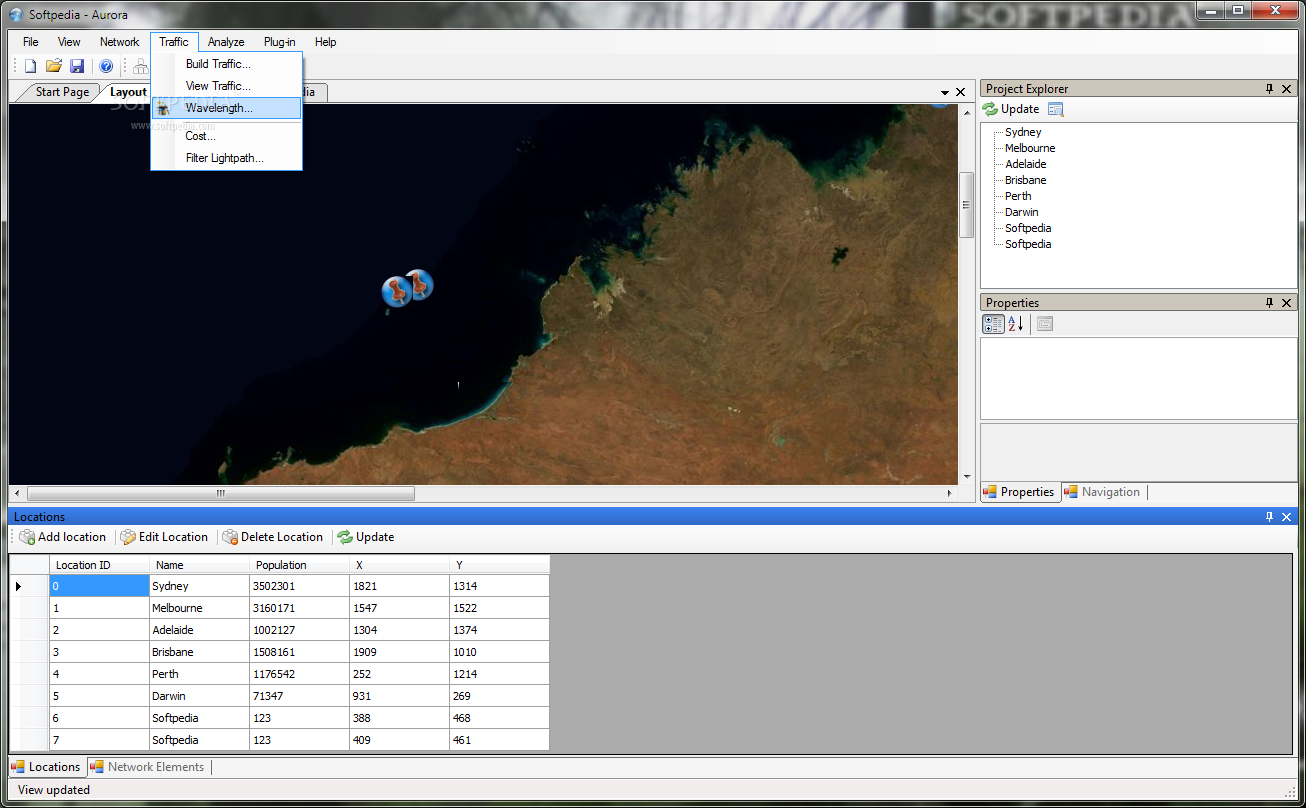The width and height of the screenshot is (1306, 808).
Task: Click the grayed Property Pages icon
Action: click(x=1045, y=323)
